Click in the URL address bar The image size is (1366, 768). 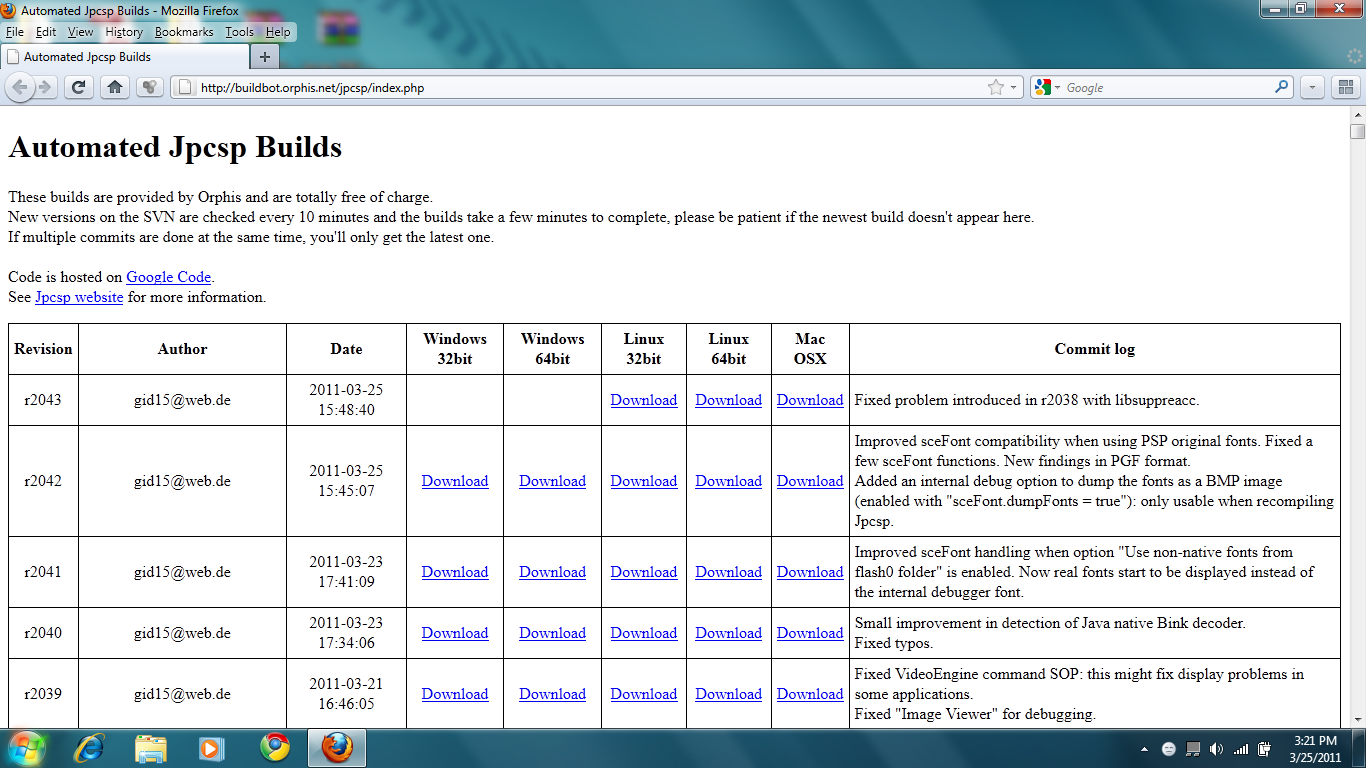coord(580,88)
